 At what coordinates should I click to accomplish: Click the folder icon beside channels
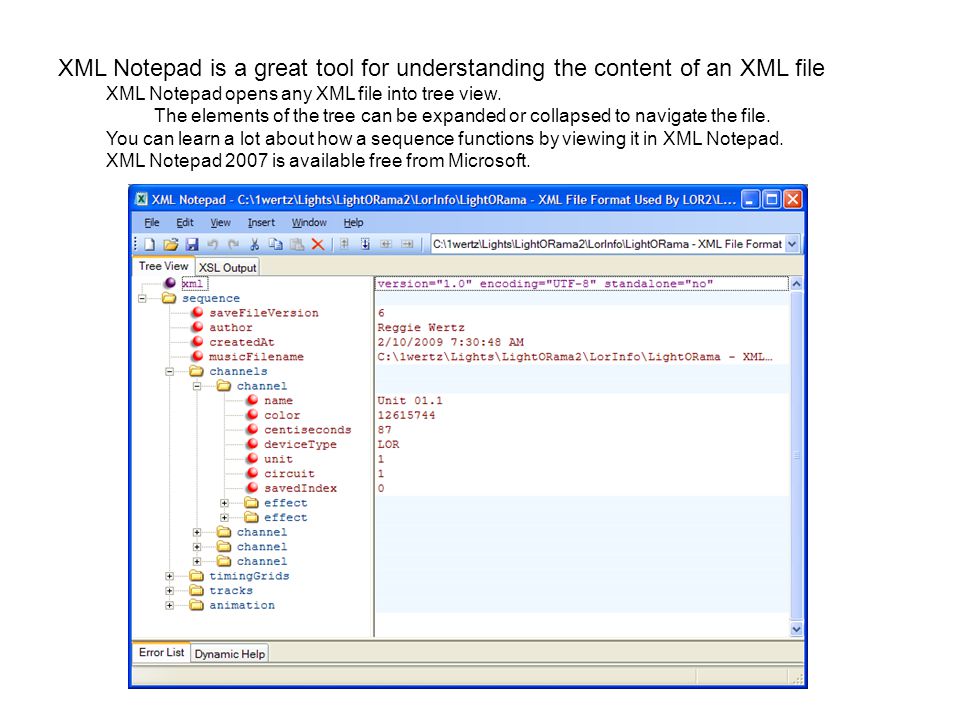pyautogui.click(x=197, y=371)
